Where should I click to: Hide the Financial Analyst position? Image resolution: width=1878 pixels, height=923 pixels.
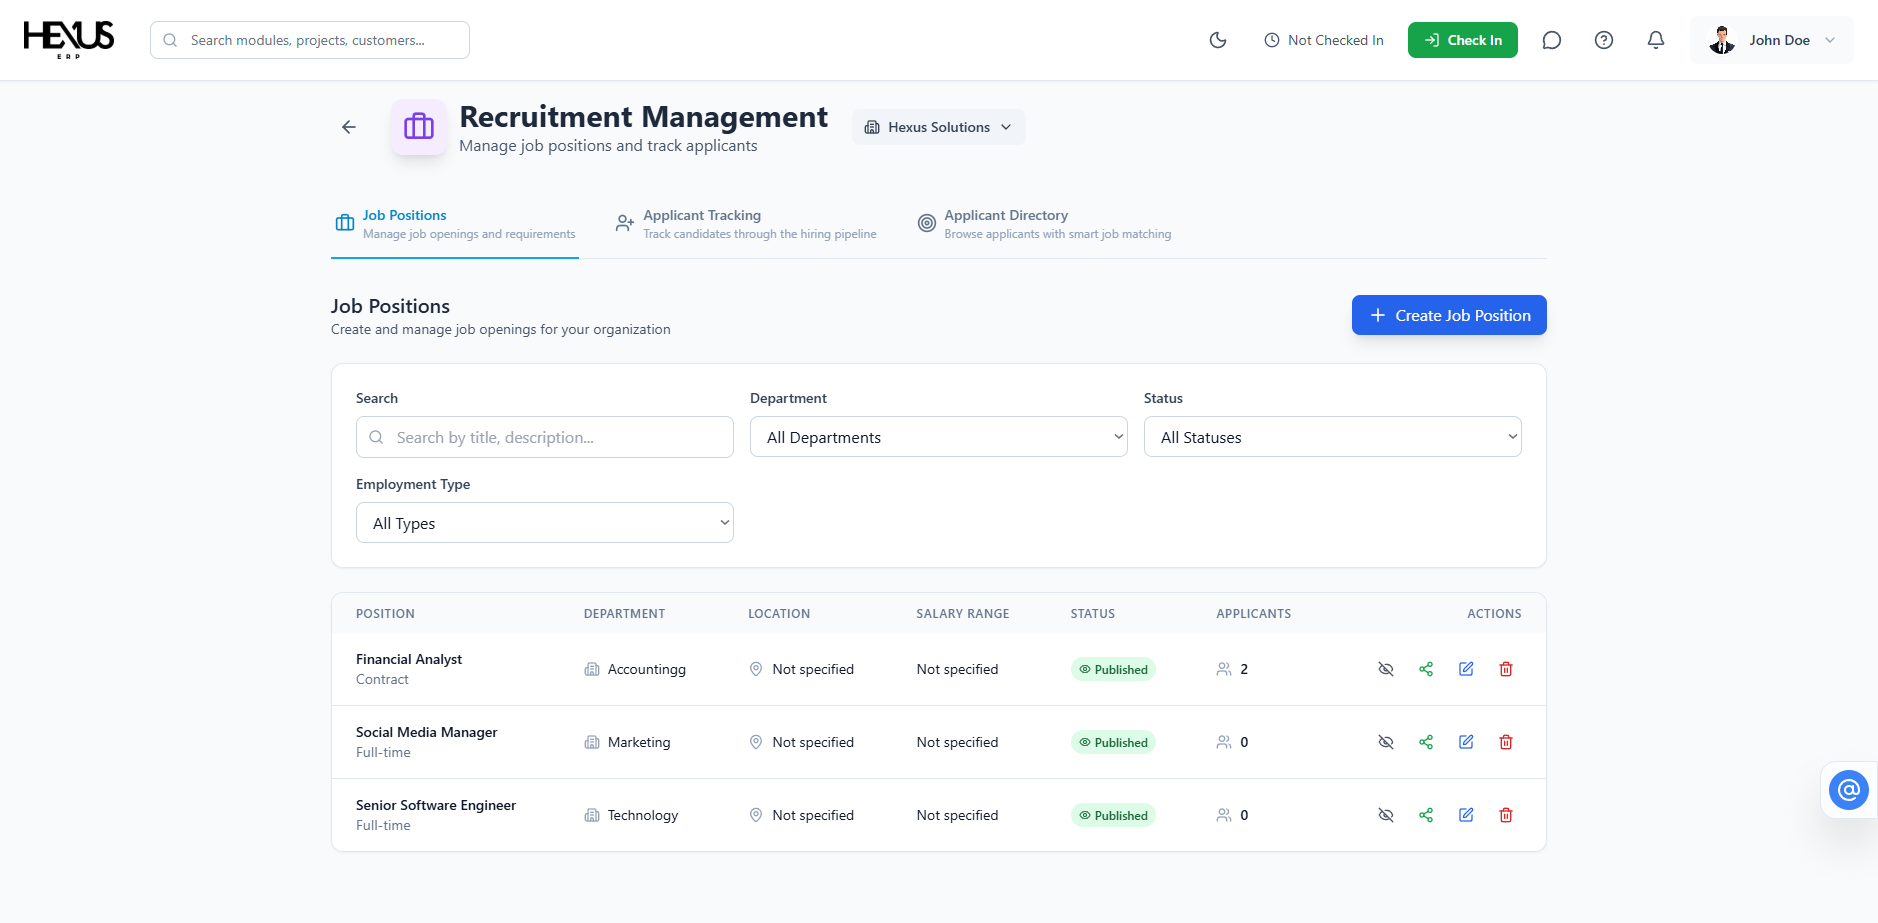[x=1386, y=669]
